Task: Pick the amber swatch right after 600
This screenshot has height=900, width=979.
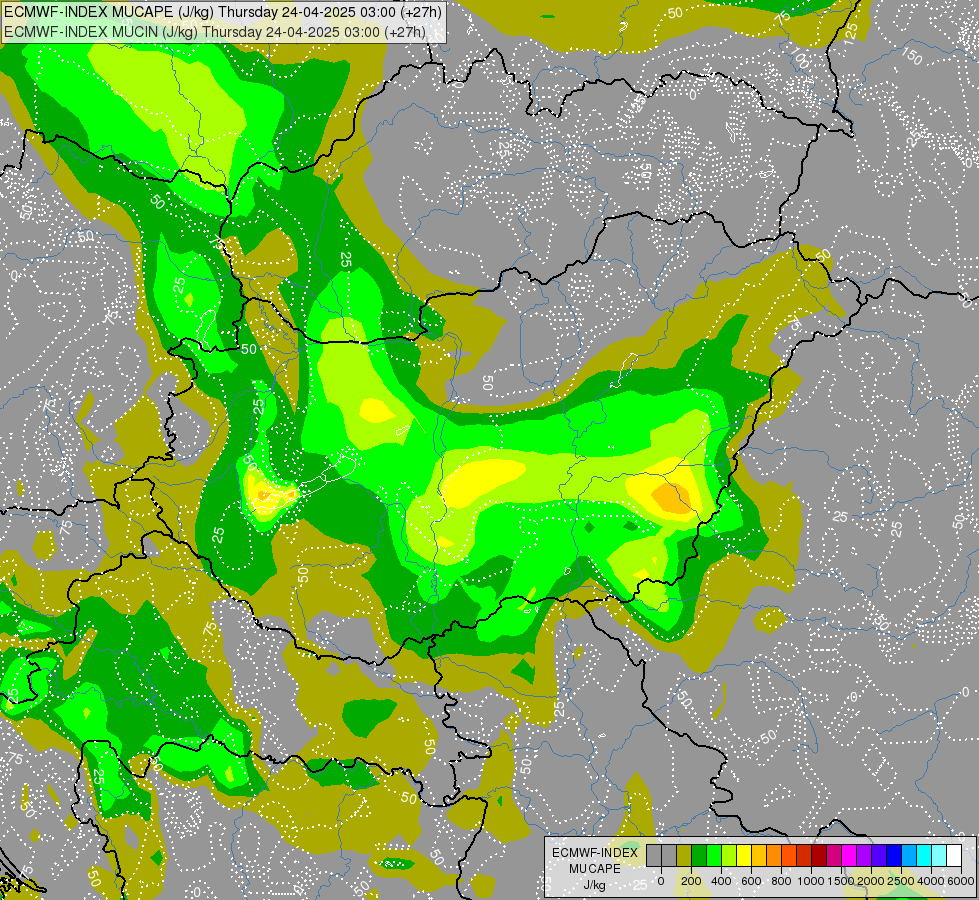Action: coord(759,856)
